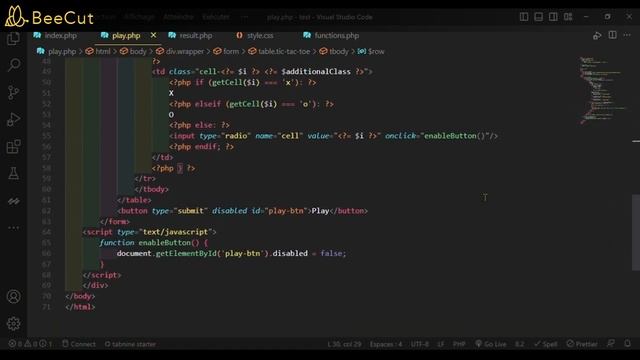
Task: Toggle secondary side bar layout icon
Action: 553,17
